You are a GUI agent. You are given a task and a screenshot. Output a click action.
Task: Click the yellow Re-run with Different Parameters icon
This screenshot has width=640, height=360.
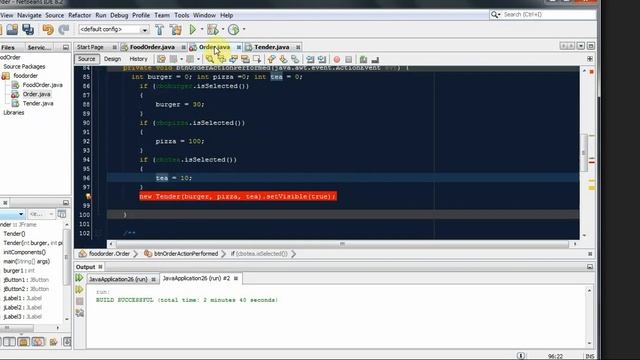79,290
